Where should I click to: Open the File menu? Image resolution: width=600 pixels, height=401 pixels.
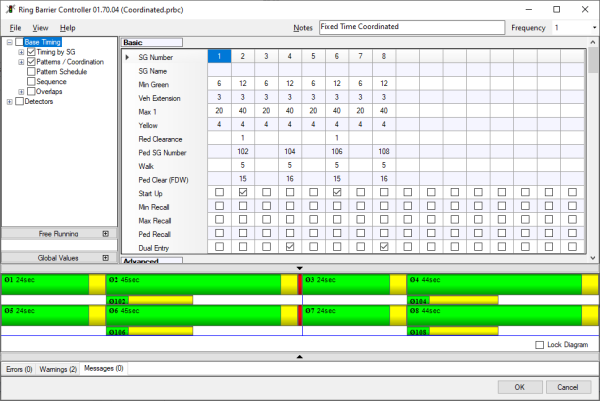pyautogui.click(x=16, y=27)
